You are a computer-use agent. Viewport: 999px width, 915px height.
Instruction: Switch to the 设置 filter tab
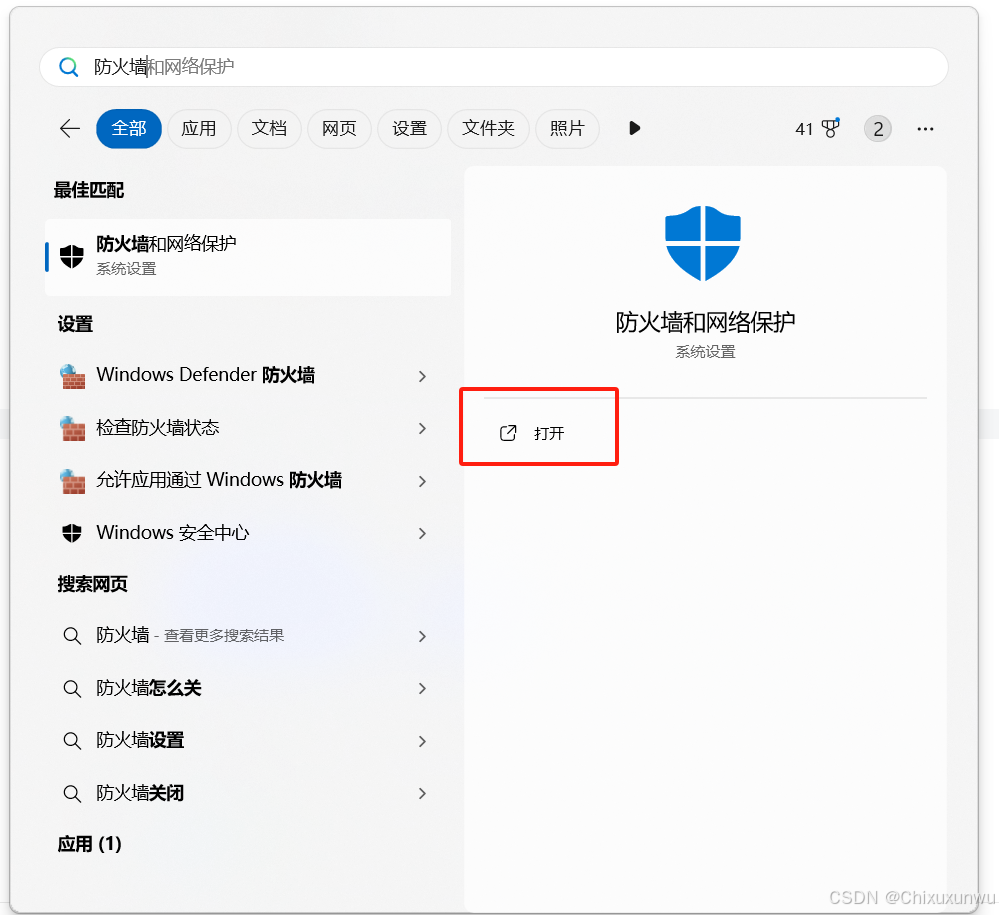(x=409, y=129)
